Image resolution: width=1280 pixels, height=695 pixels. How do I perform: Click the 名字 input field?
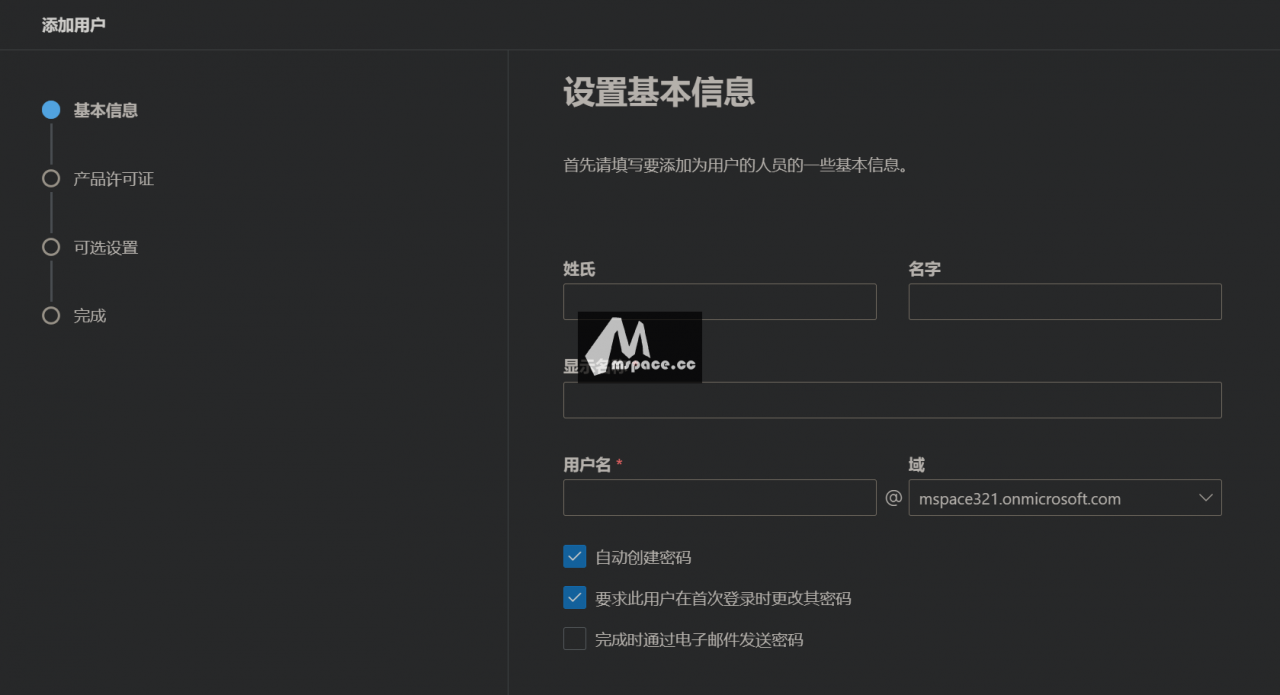click(1064, 301)
